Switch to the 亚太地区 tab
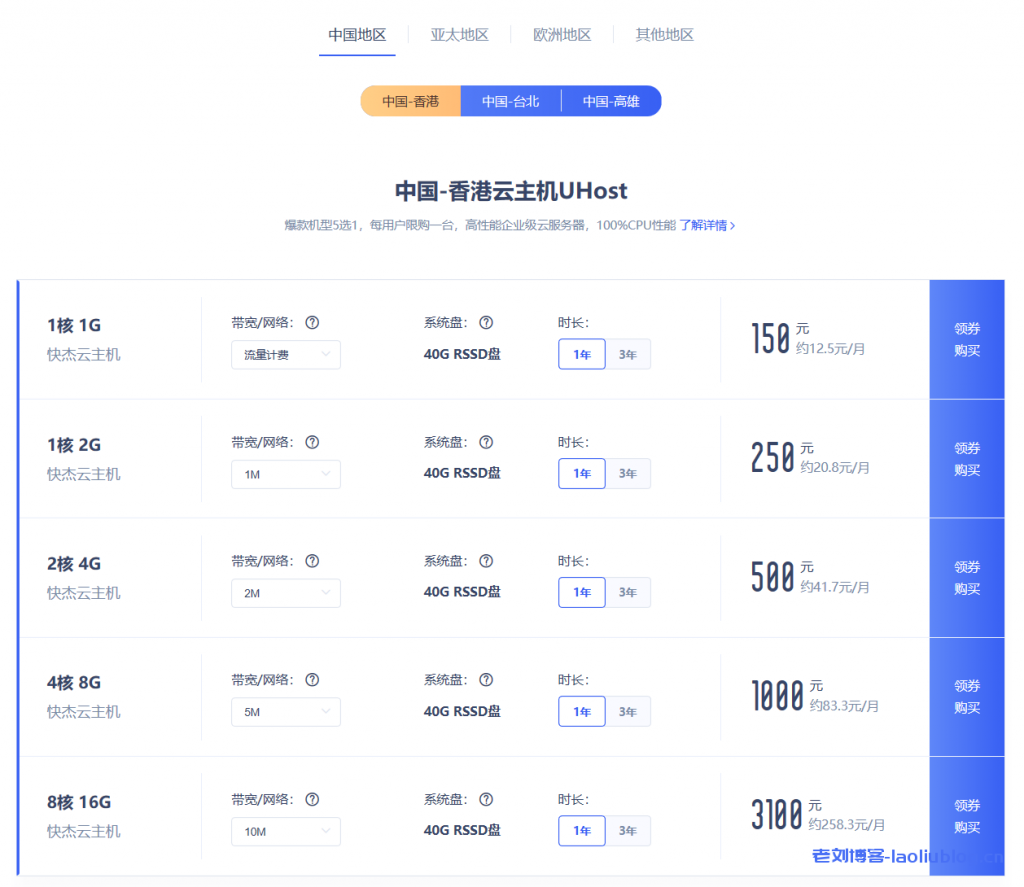The height and width of the screenshot is (887, 1024). click(x=459, y=35)
